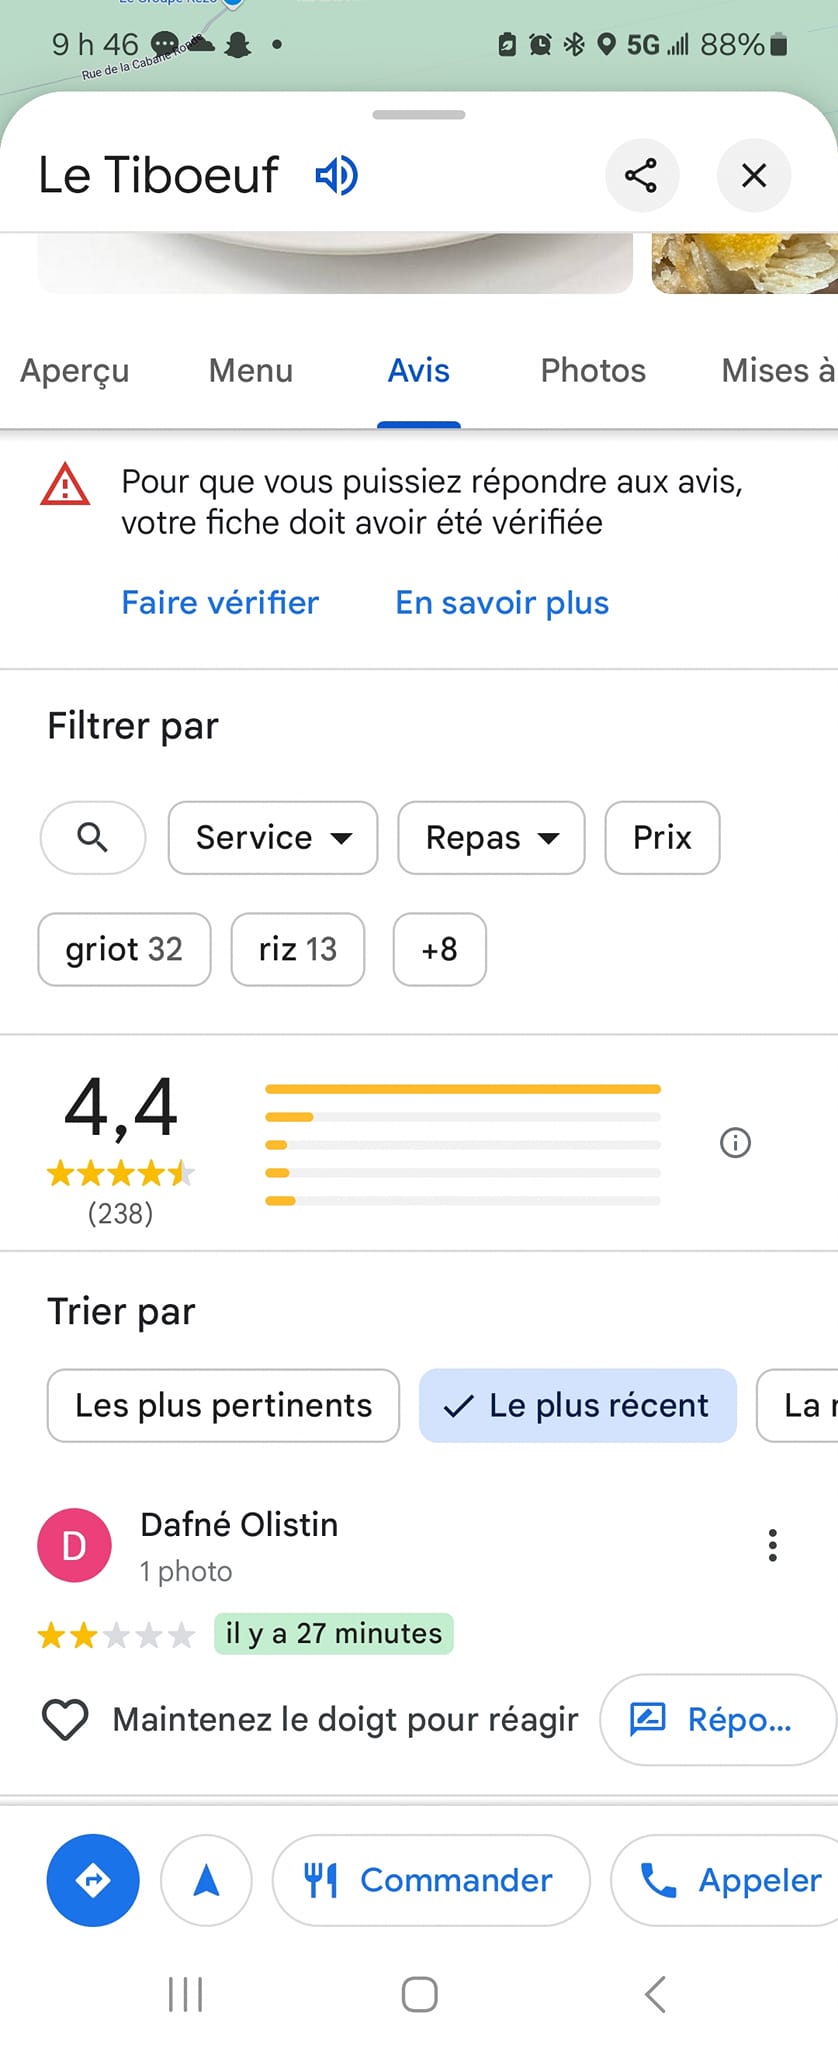The width and height of the screenshot is (838, 2048).
Task: Open the three-dot menu on Dafné Olistin's review
Action: point(772,1545)
